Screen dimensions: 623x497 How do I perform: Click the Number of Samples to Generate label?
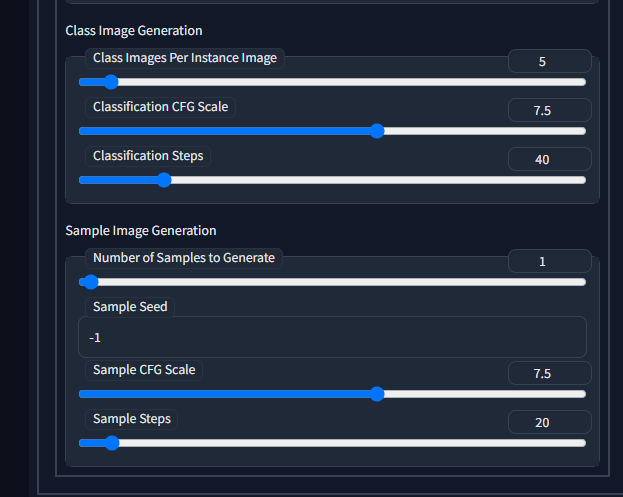(183, 258)
